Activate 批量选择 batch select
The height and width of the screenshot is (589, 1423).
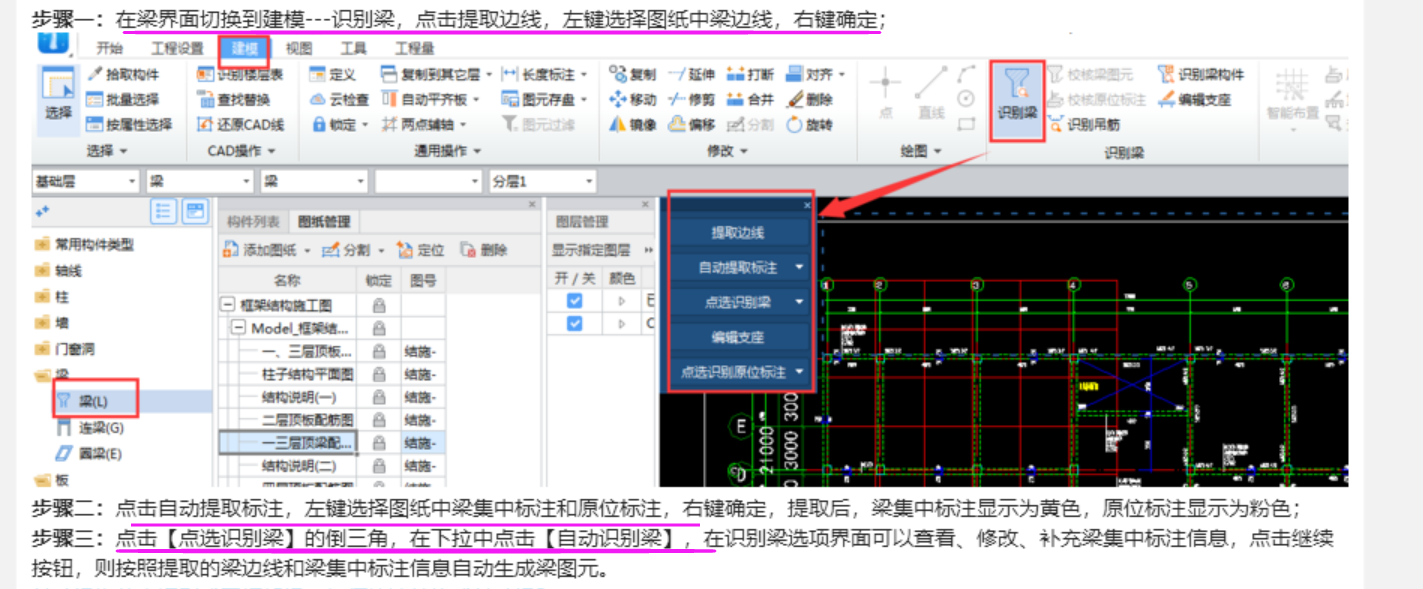pos(122,99)
